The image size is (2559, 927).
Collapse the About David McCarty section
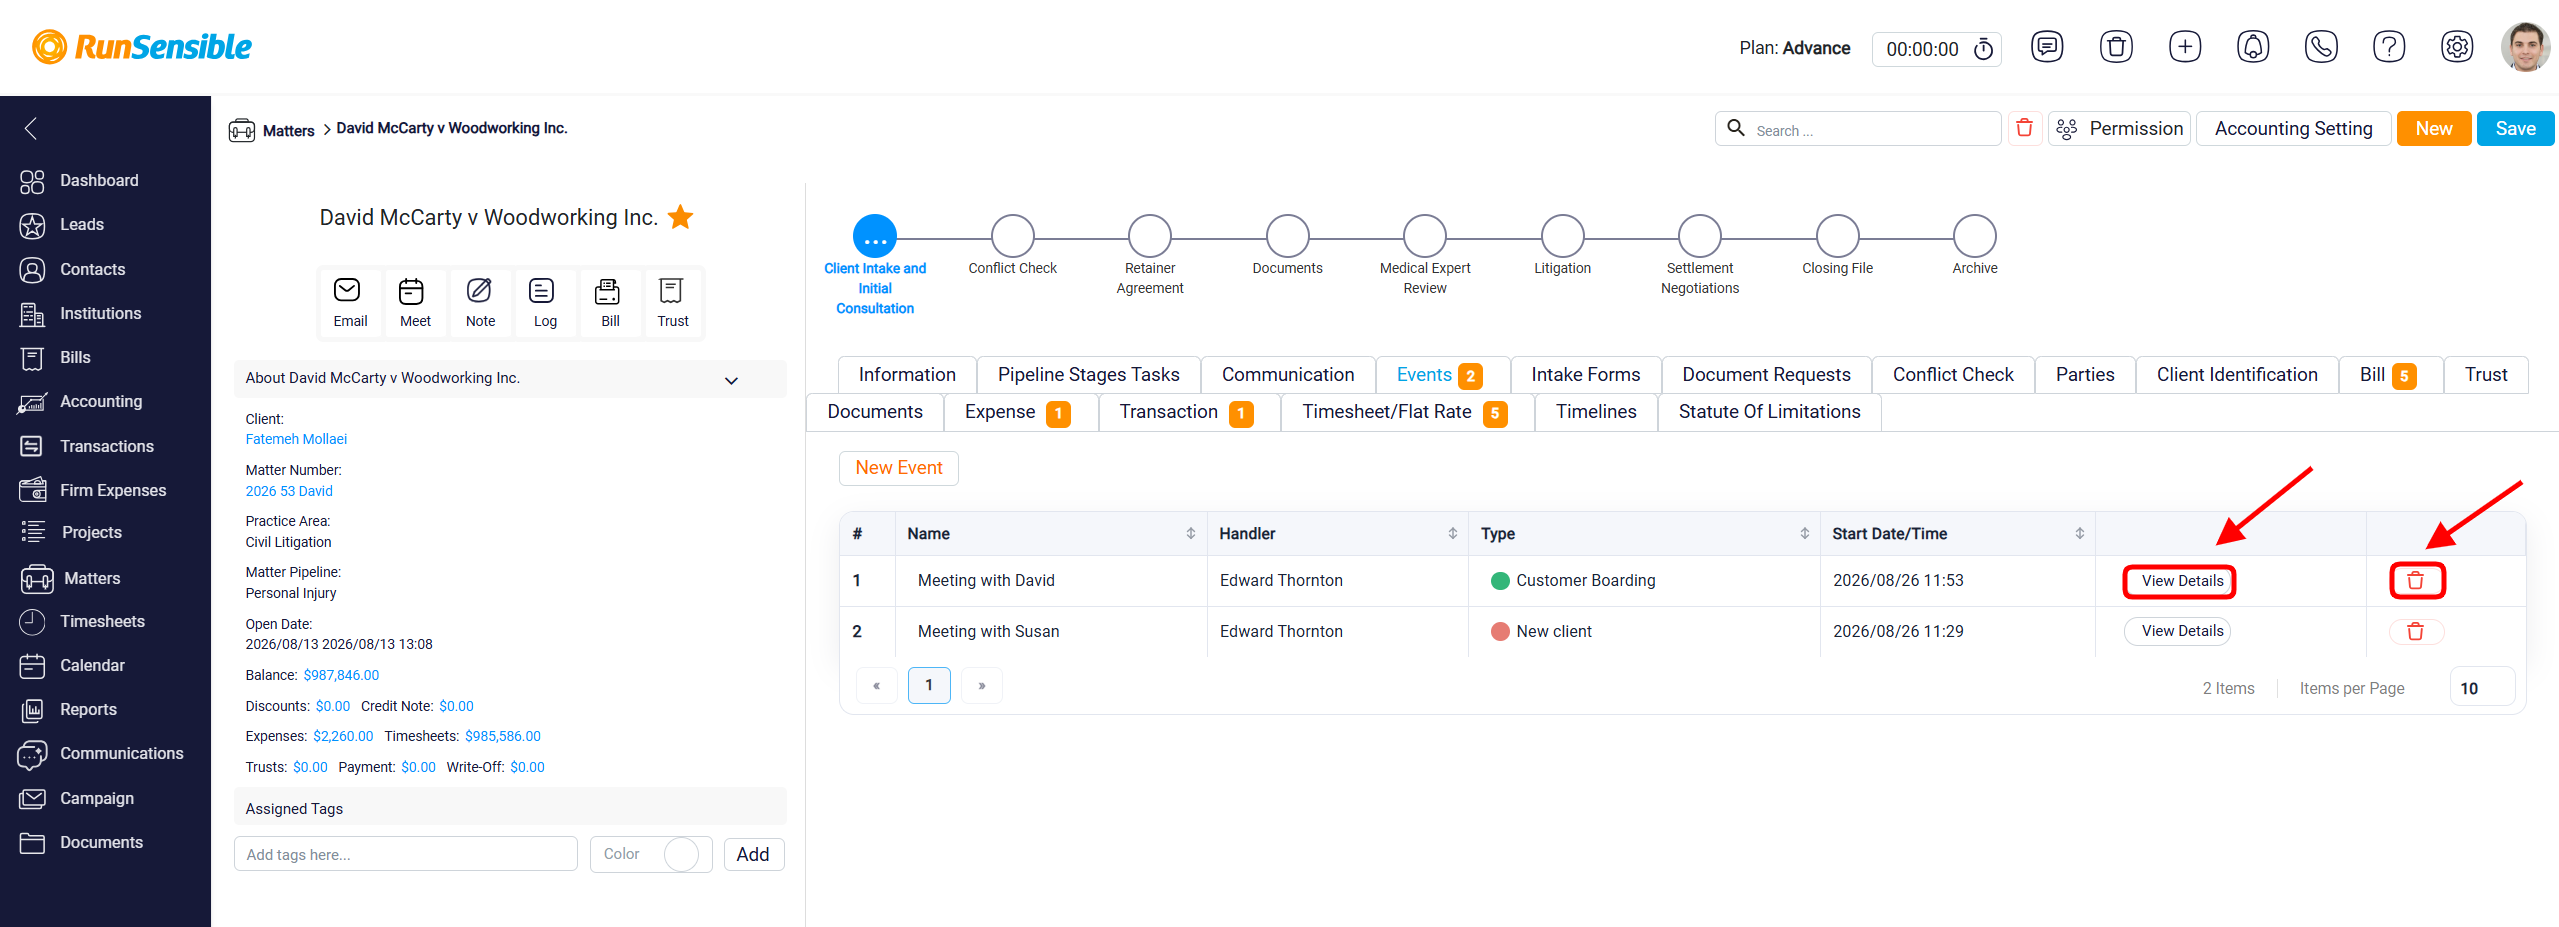[731, 380]
